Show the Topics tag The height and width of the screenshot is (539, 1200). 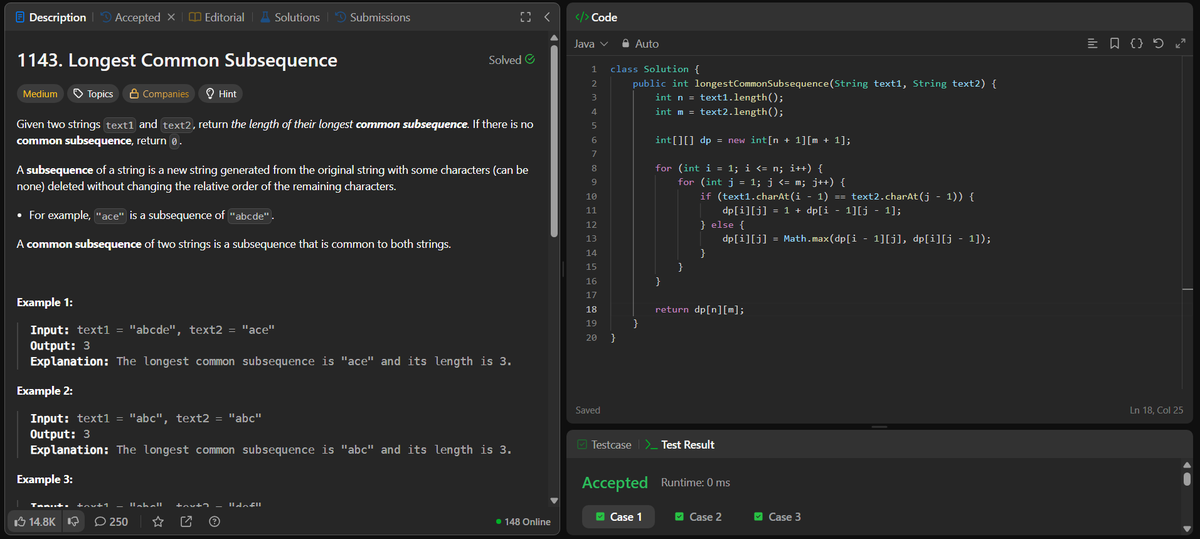[x=94, y=93]
